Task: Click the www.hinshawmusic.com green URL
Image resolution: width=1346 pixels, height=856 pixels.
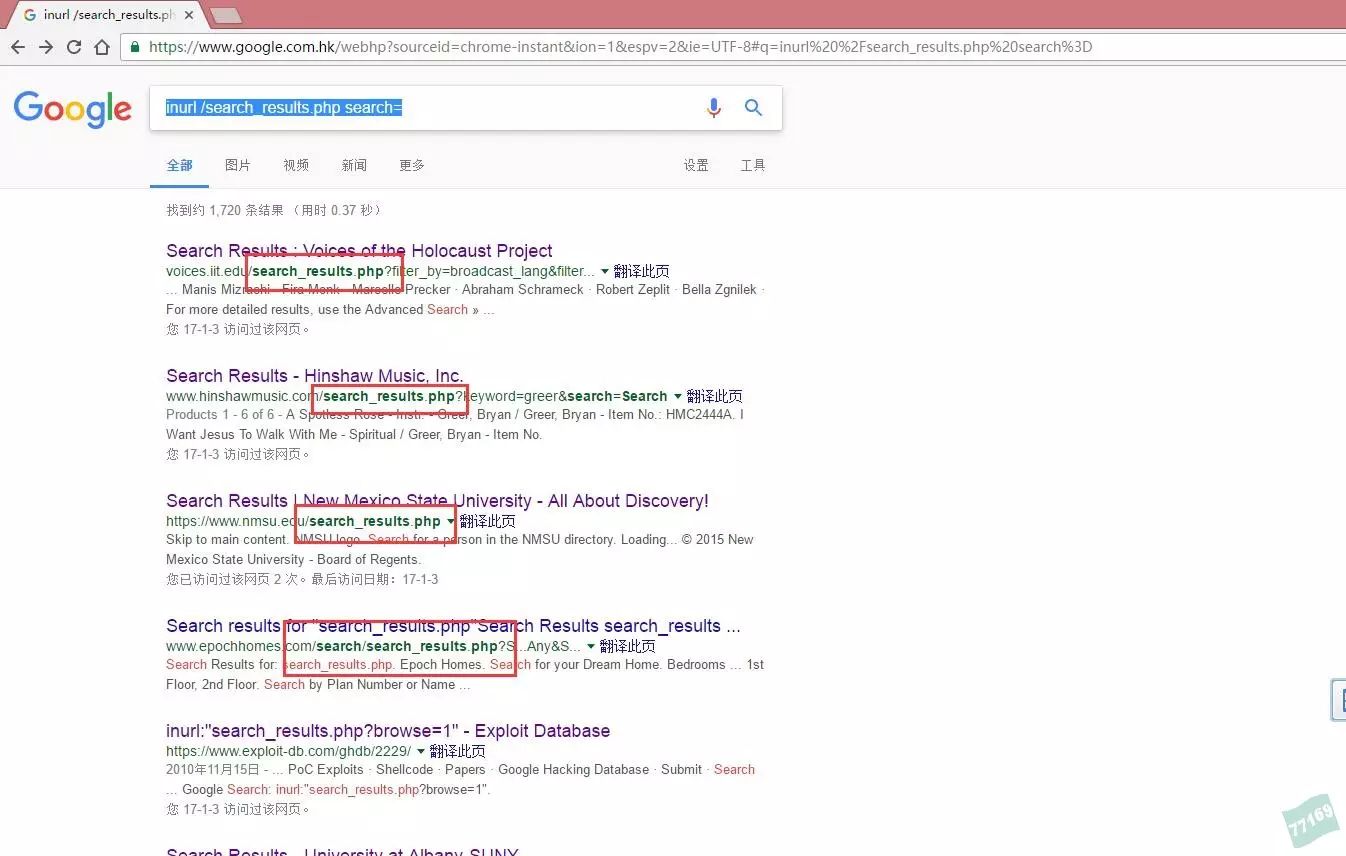Action: (x=417, y=396)
